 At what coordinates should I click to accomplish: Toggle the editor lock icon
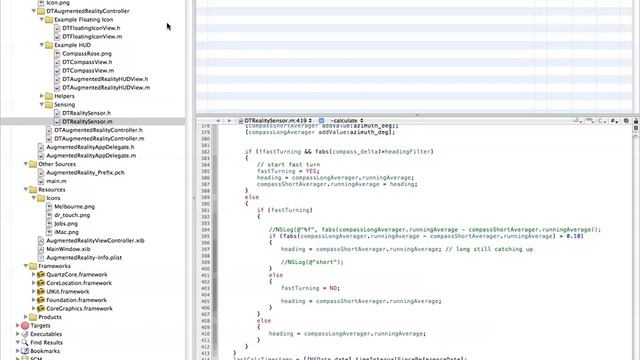pyautogui.click(x=636, y=121)
